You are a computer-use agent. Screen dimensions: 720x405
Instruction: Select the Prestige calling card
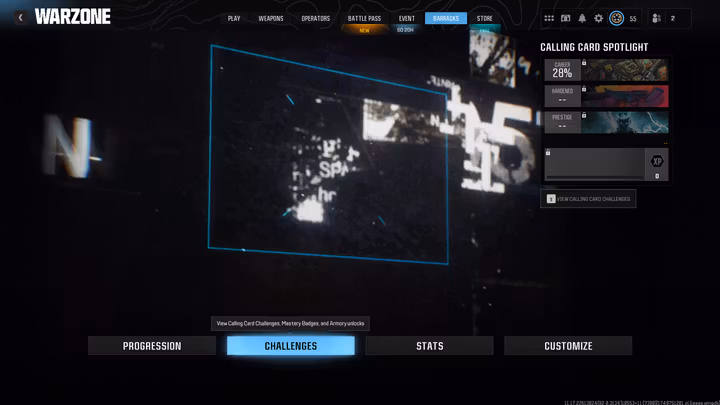point(607,122)
